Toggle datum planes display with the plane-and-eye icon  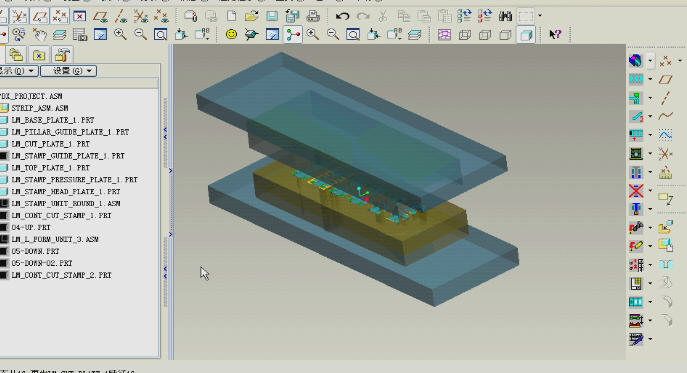pyautogui.click(x=100, y=16)
